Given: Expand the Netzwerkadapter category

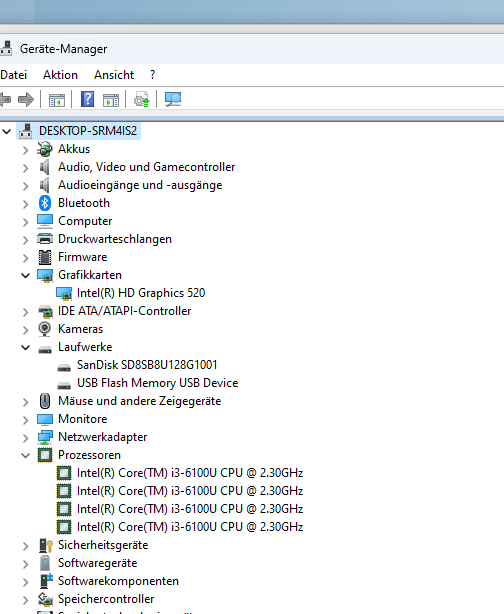Looking at the screenshot, I should click(x=25, y=438).
